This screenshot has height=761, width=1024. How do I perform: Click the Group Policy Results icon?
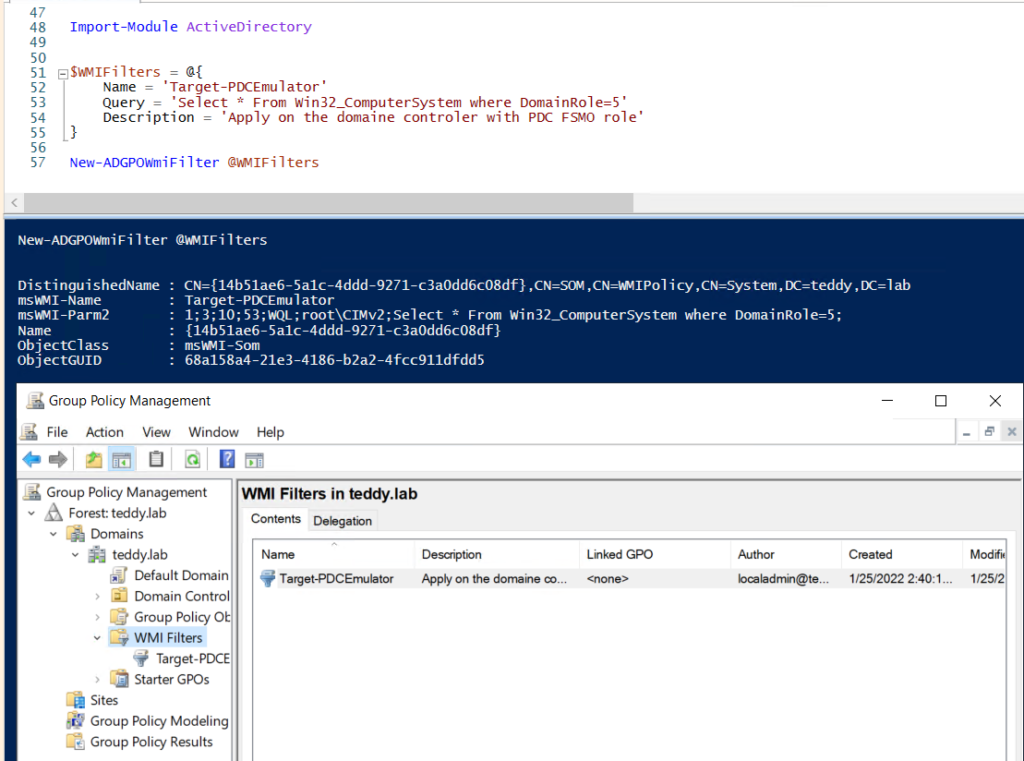pyautogui.click(x=76, y=741)
